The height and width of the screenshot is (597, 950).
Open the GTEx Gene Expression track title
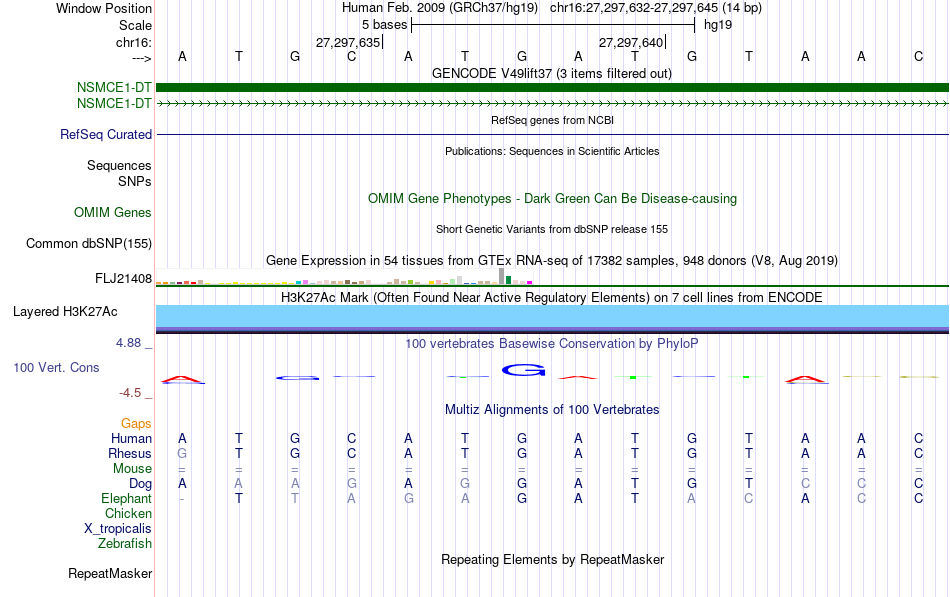point(551,261)
